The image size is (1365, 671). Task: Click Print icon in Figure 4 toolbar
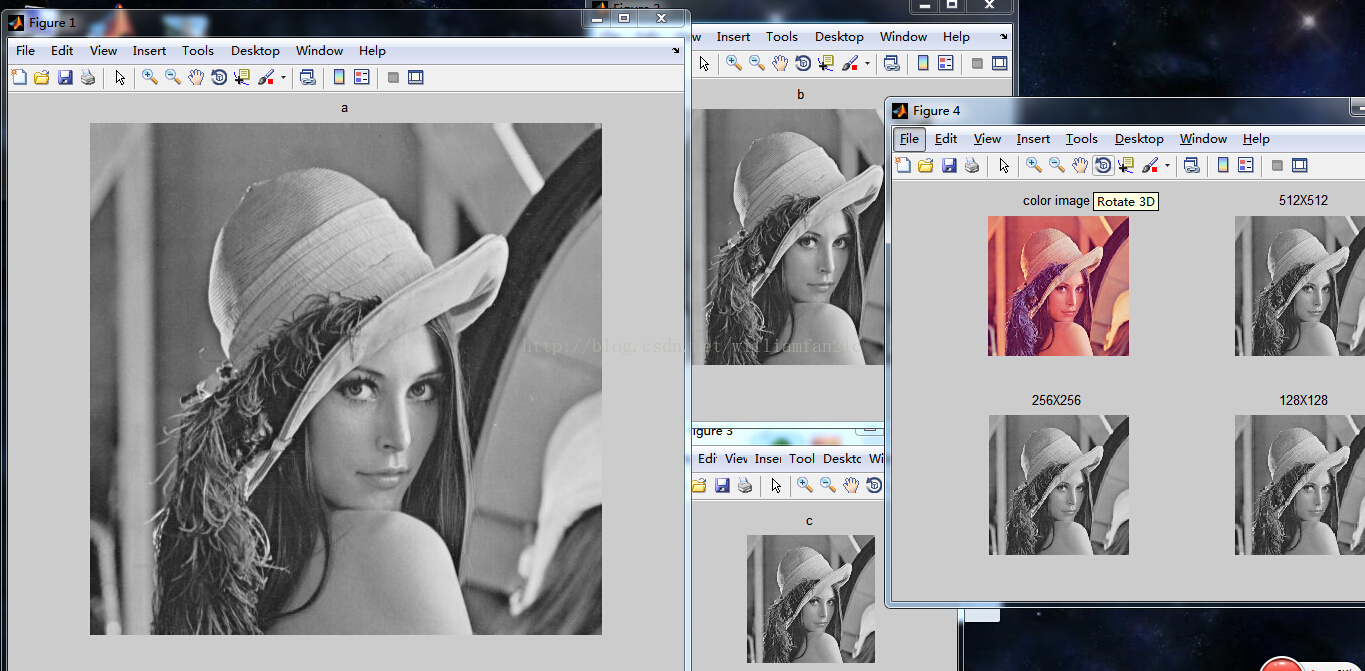(972, 165)
